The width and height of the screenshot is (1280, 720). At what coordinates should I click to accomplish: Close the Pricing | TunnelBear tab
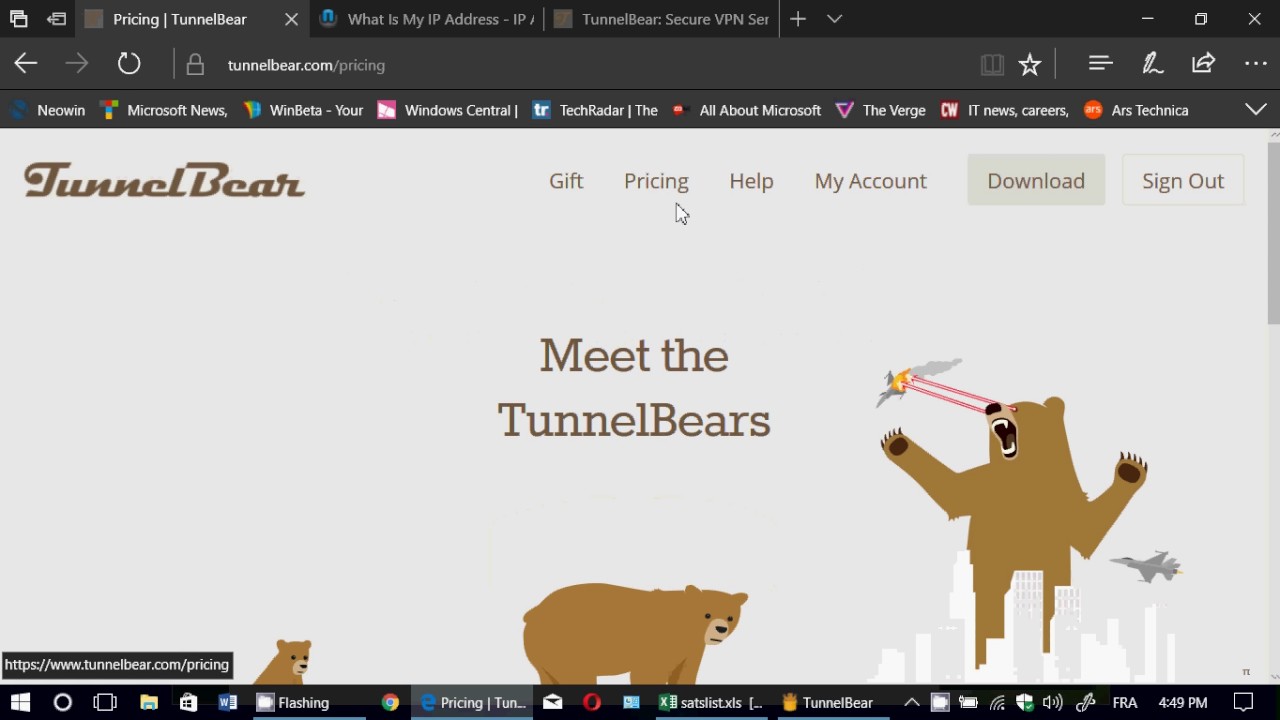(291, 19)
